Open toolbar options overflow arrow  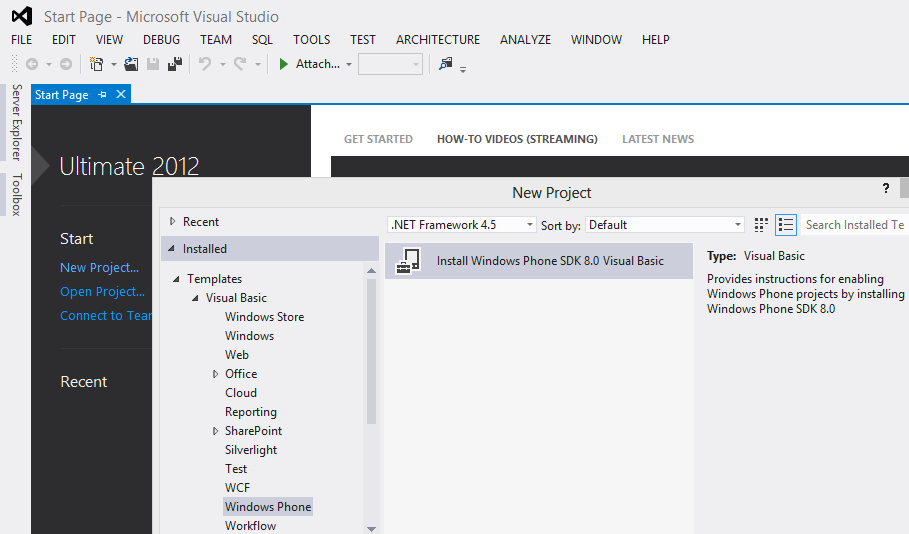(463, 70)
